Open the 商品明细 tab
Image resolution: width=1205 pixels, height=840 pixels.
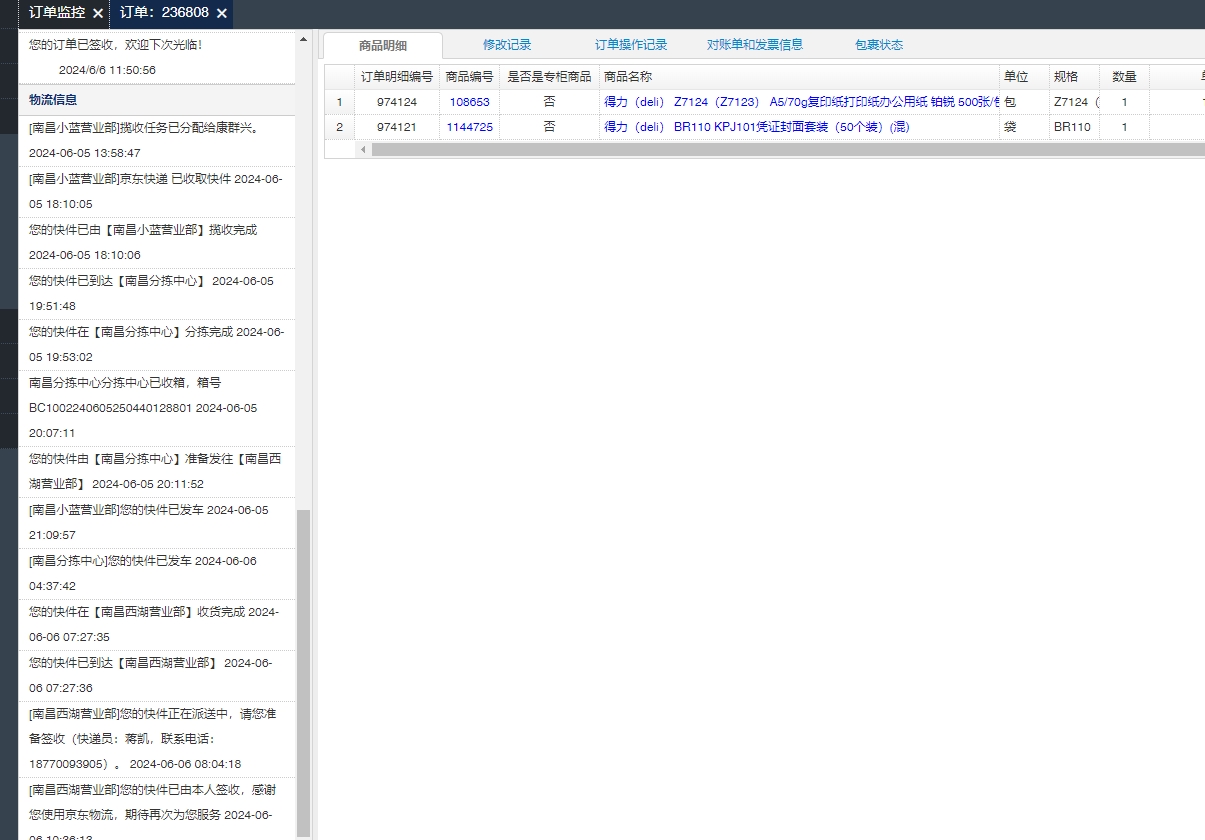pyautogui.click(x=383, y=45)
